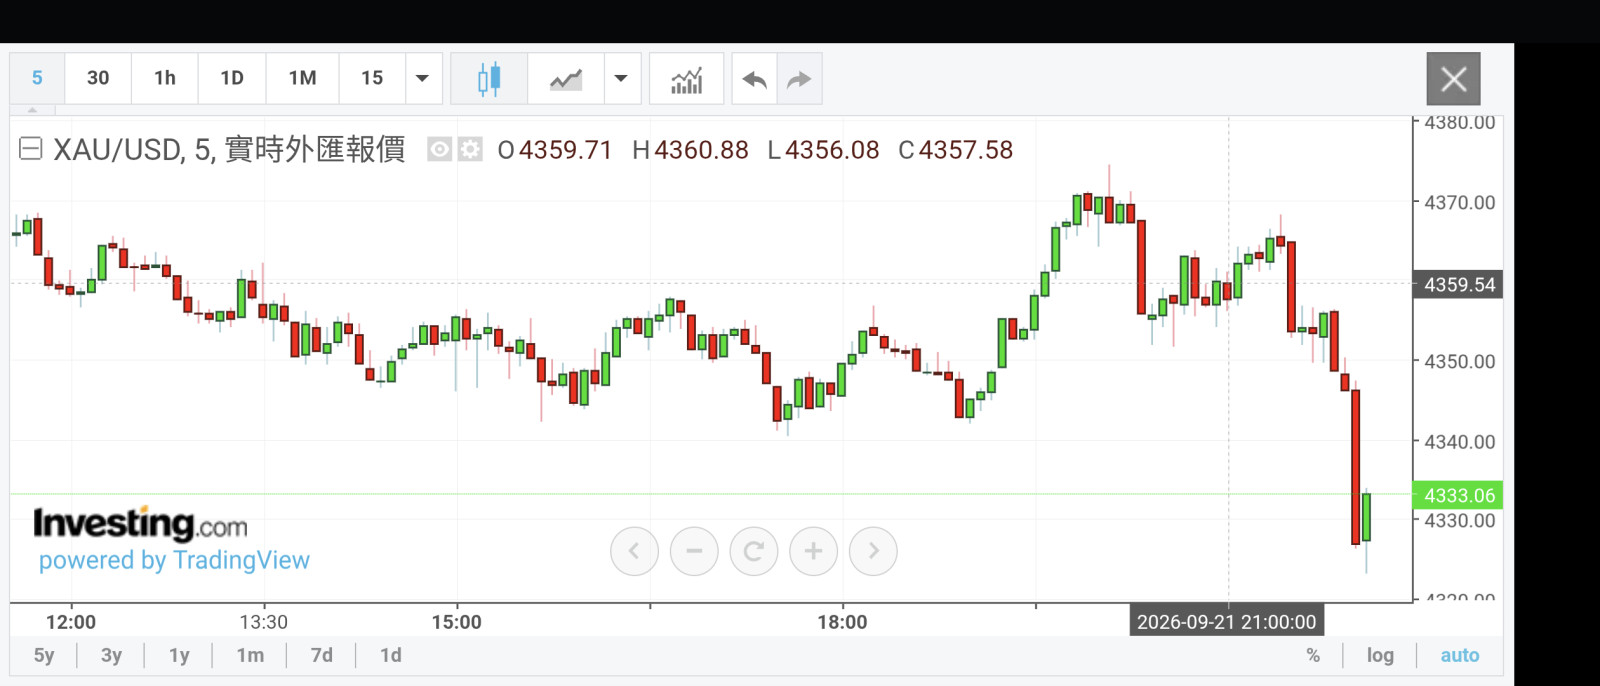Set date range to 7d
Viewport: 1600px width, 686px height.
pyautogui.click(x=321, y=655)
